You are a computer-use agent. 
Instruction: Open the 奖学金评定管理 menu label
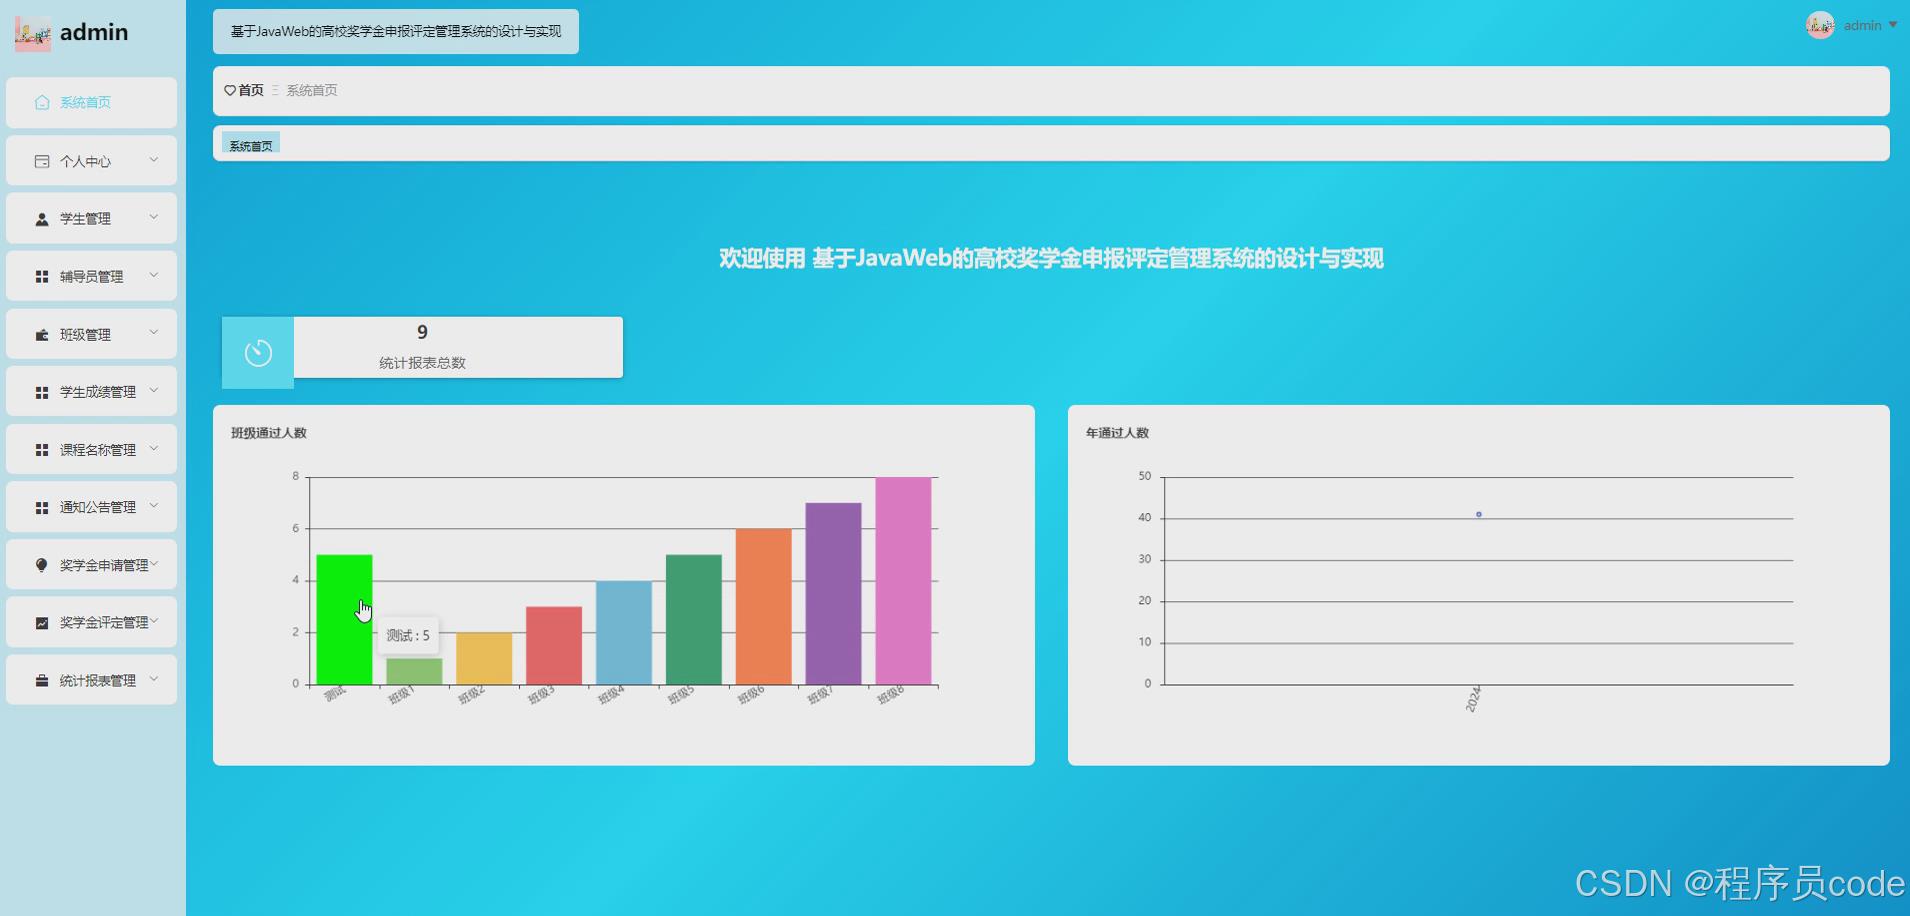click(104, 622)
